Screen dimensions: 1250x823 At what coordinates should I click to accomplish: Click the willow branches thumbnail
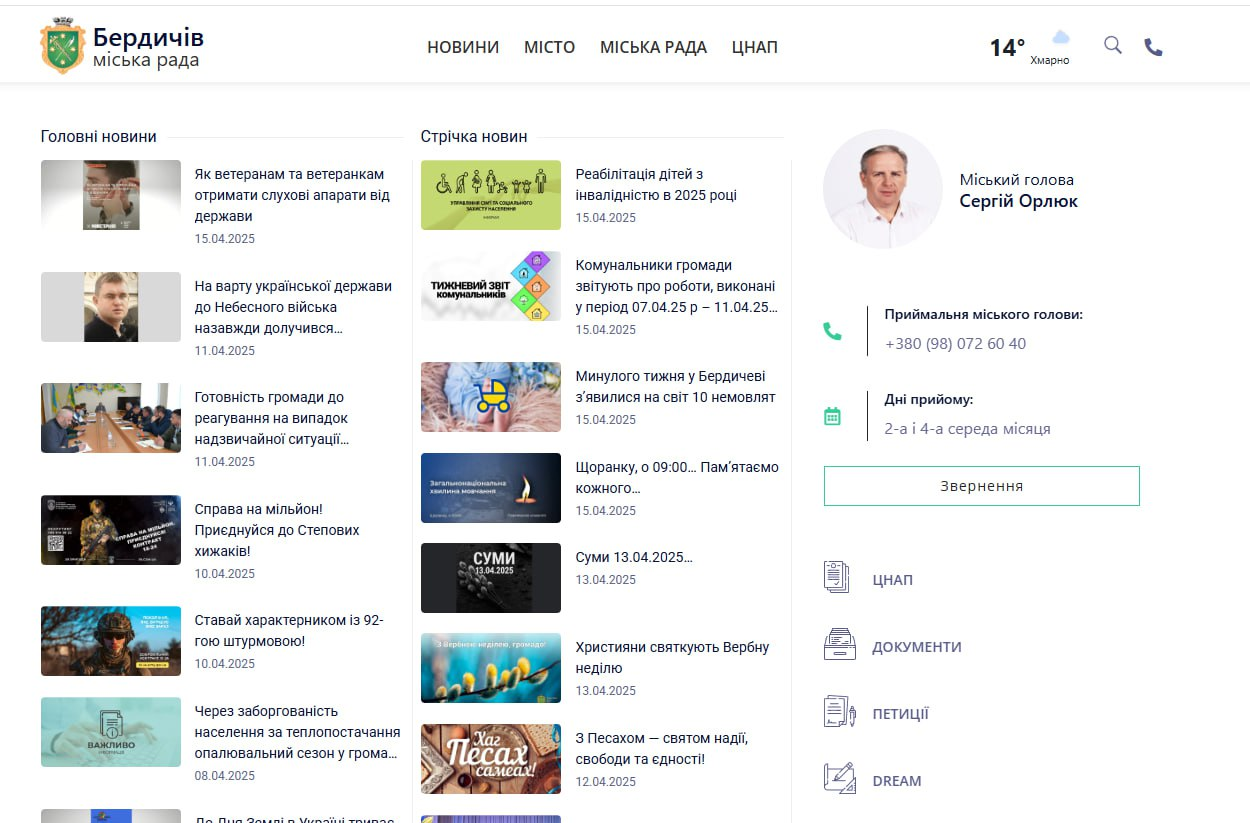pos(491,668)
